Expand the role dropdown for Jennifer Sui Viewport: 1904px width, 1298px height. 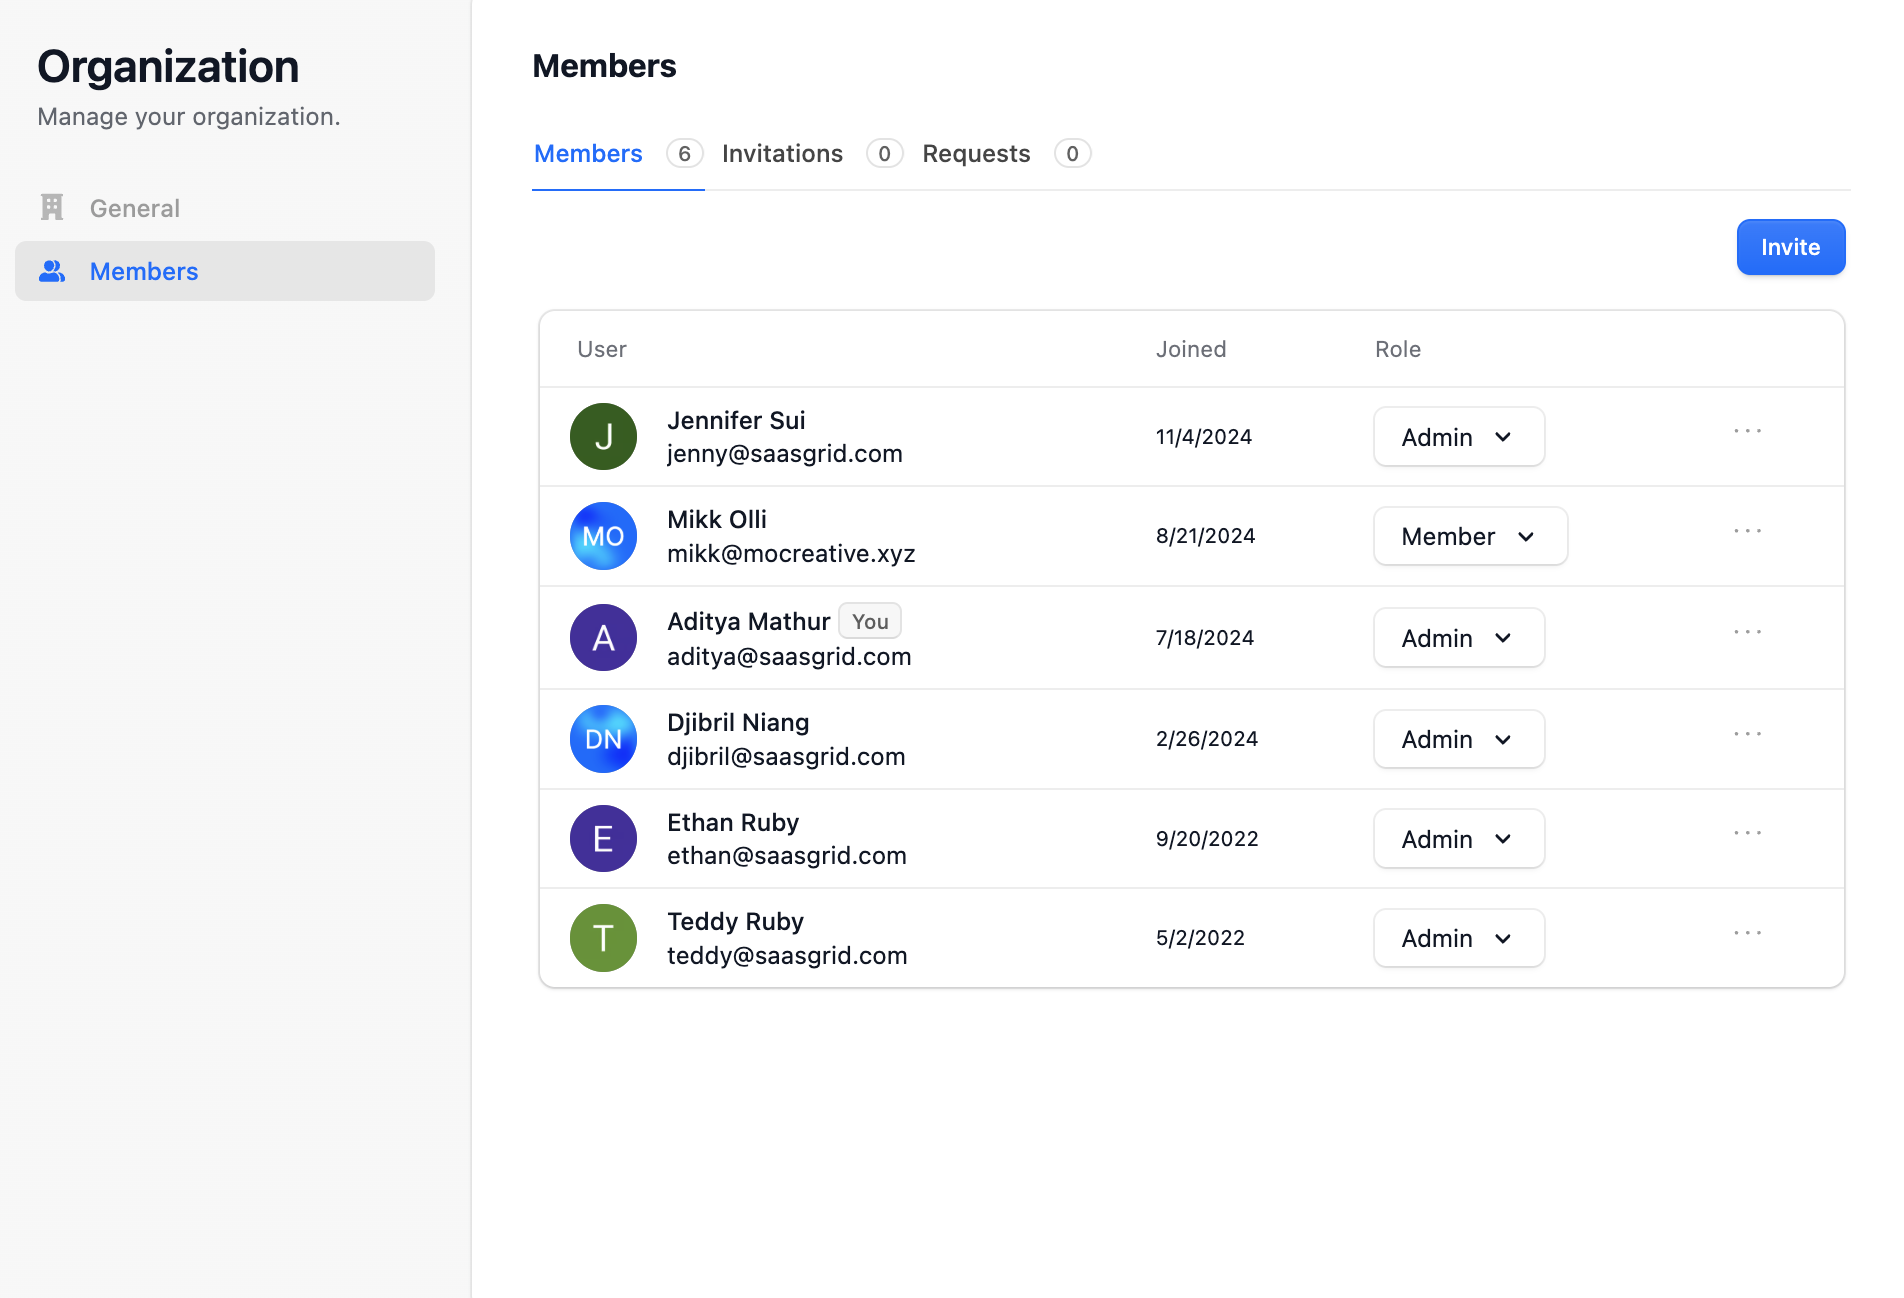click(1458, 437)
